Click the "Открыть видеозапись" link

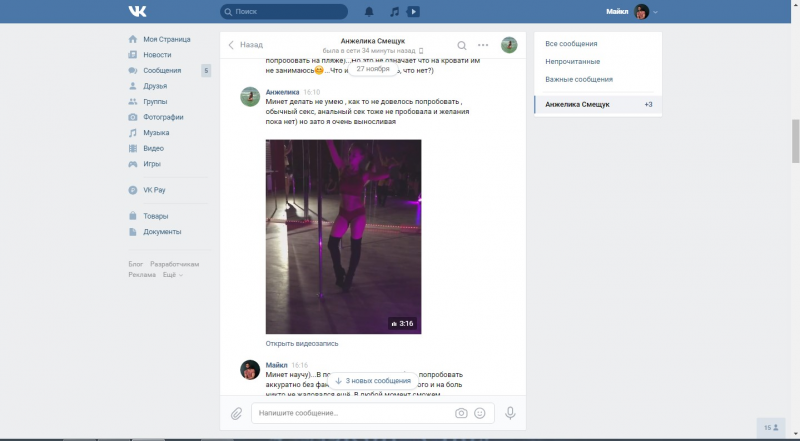click(302, 343)
